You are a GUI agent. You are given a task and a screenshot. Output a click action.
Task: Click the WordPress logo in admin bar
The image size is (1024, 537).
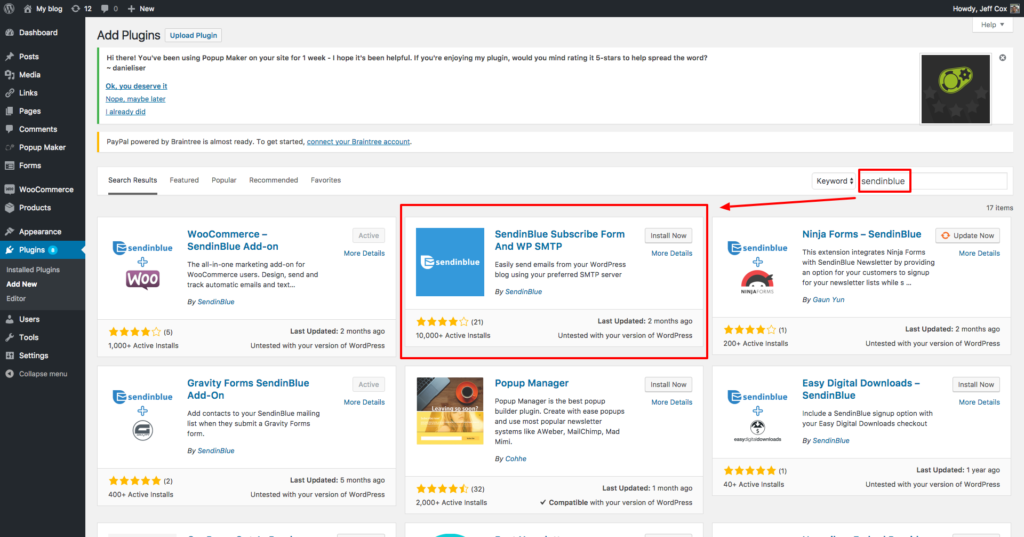9,8
